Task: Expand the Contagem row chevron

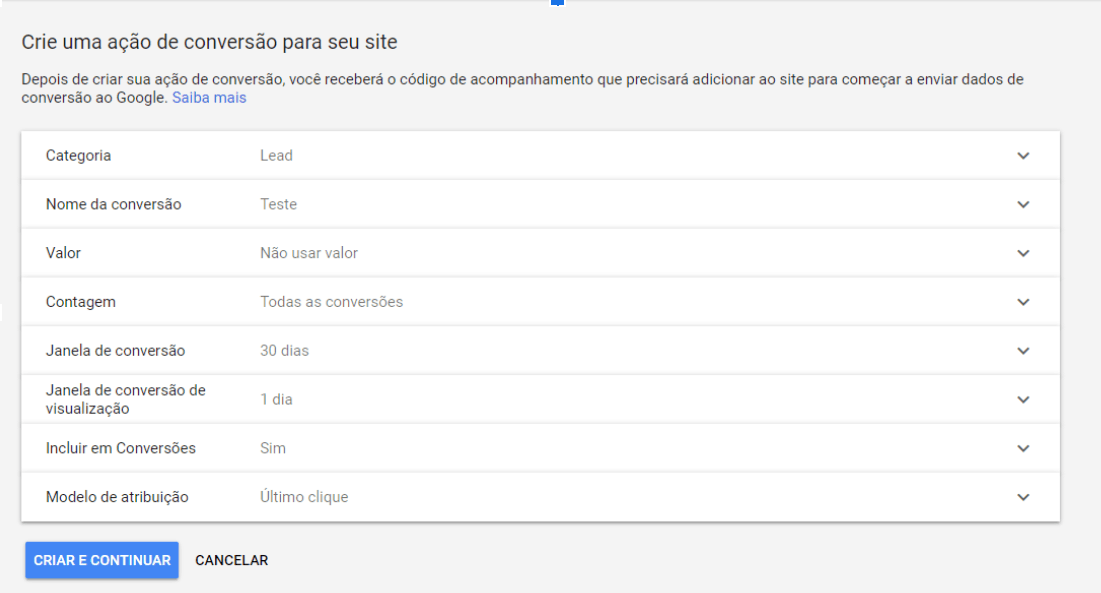Action: [1023, 302]
